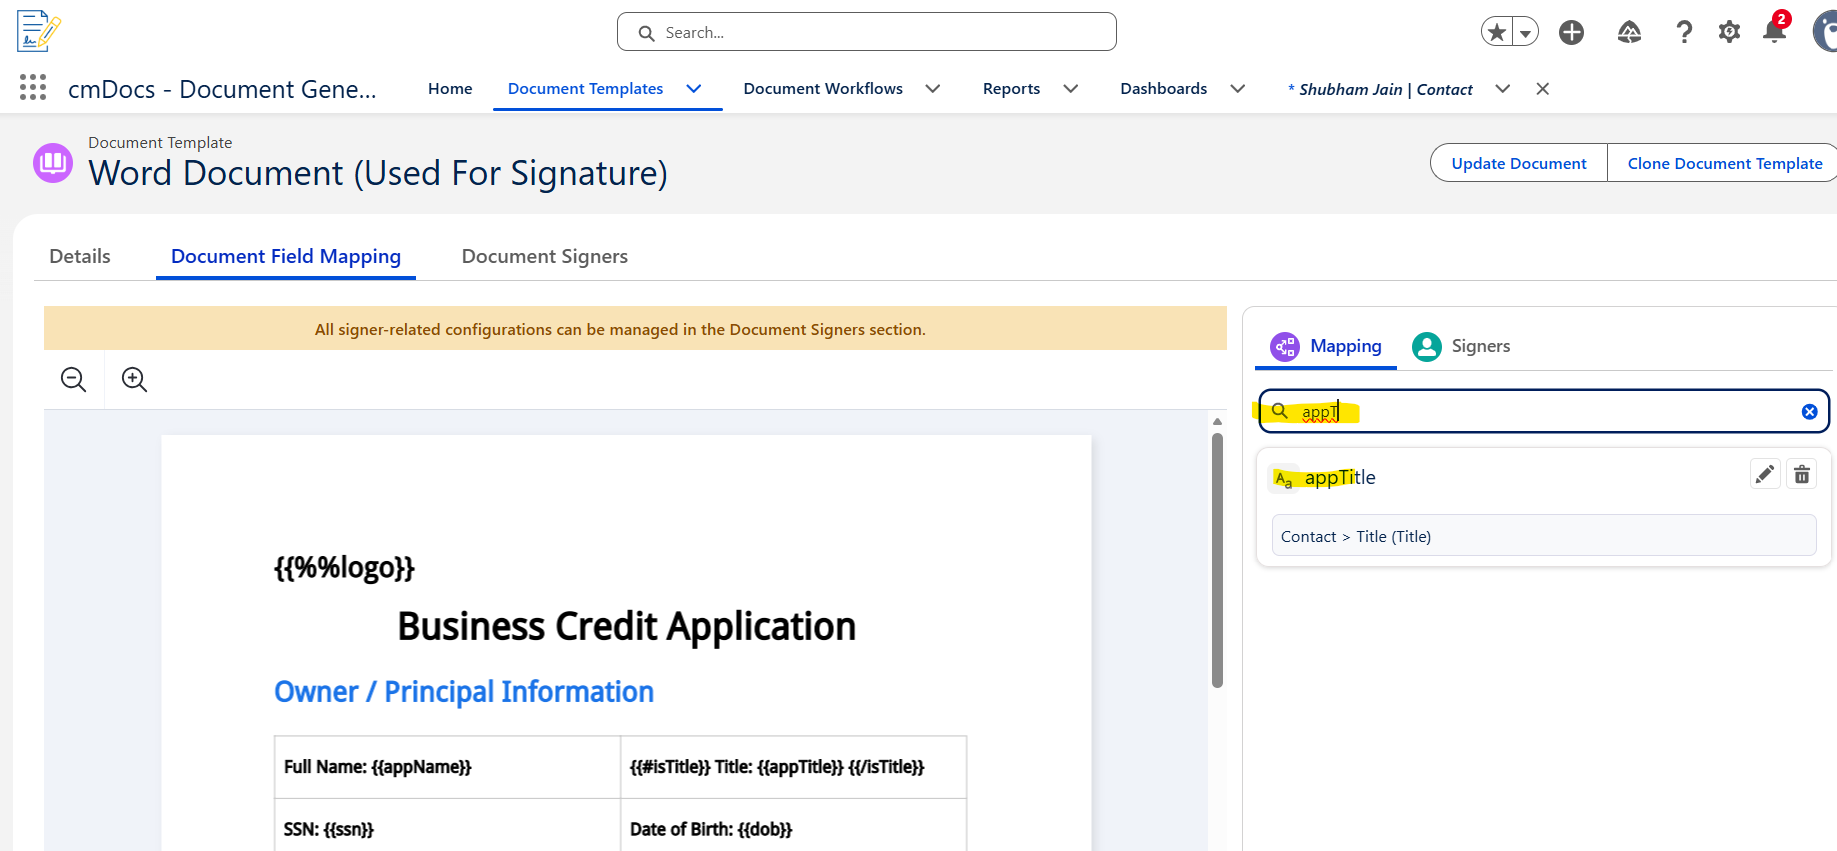1837x851 pixels.
Task: Click the mapping search field containing appT
Action: coord(1543,411)
